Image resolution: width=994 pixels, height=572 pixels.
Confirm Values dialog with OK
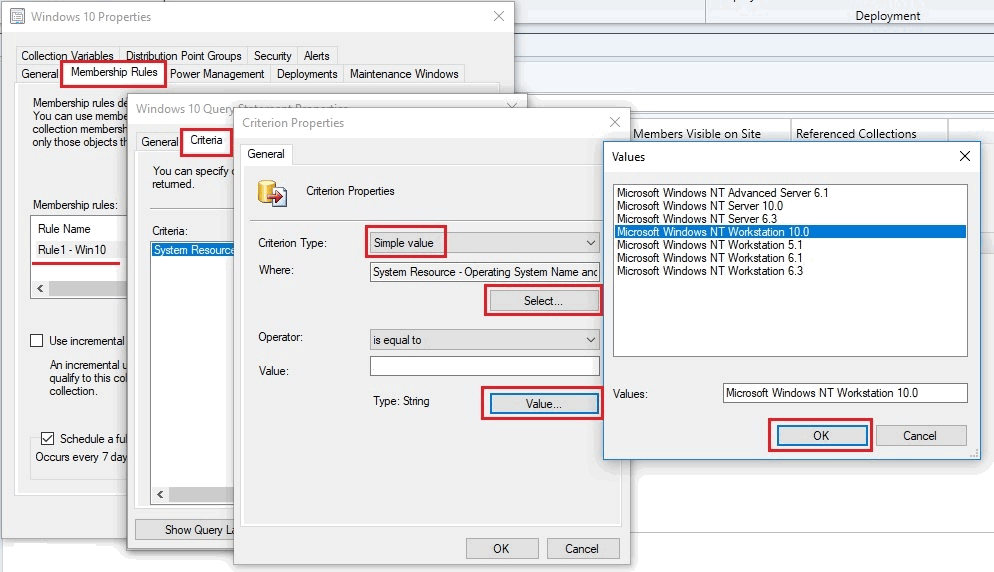coord(821,436)
